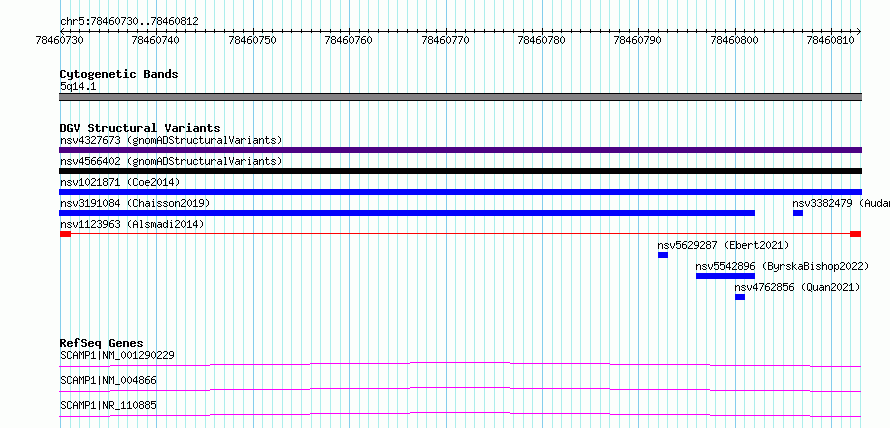
Task: Open transcript label SCAMP1|NR_110885
Action: pos(108,405)
